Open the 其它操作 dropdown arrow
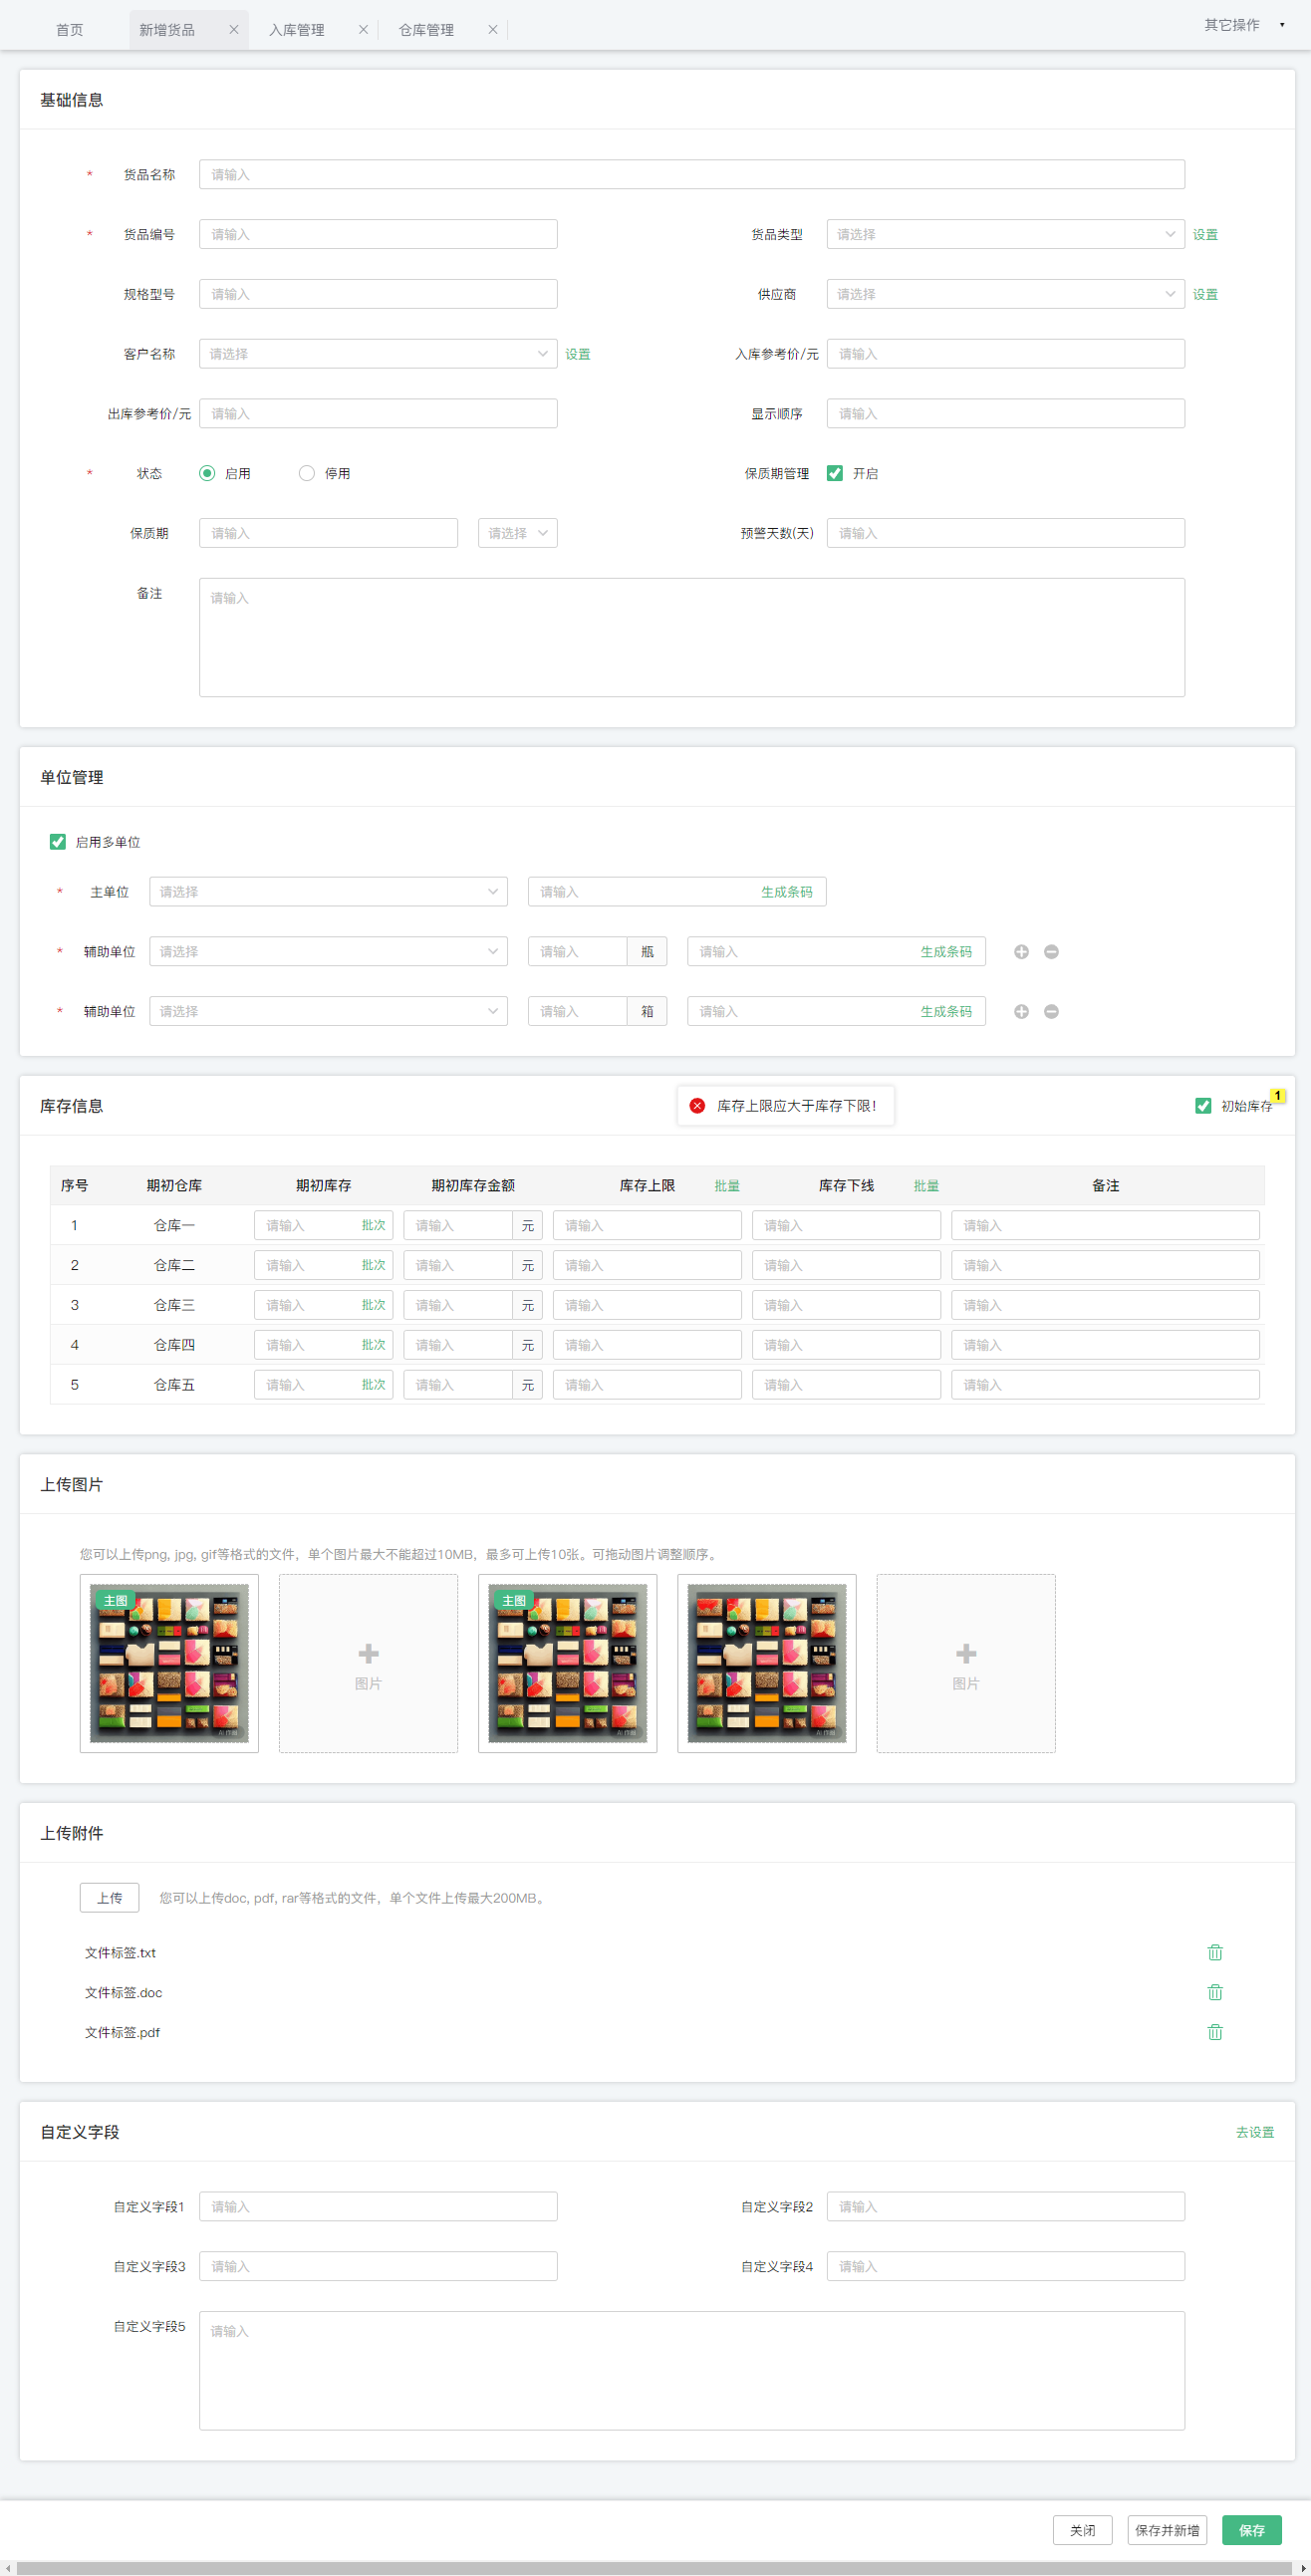 tap(1282, 25)
